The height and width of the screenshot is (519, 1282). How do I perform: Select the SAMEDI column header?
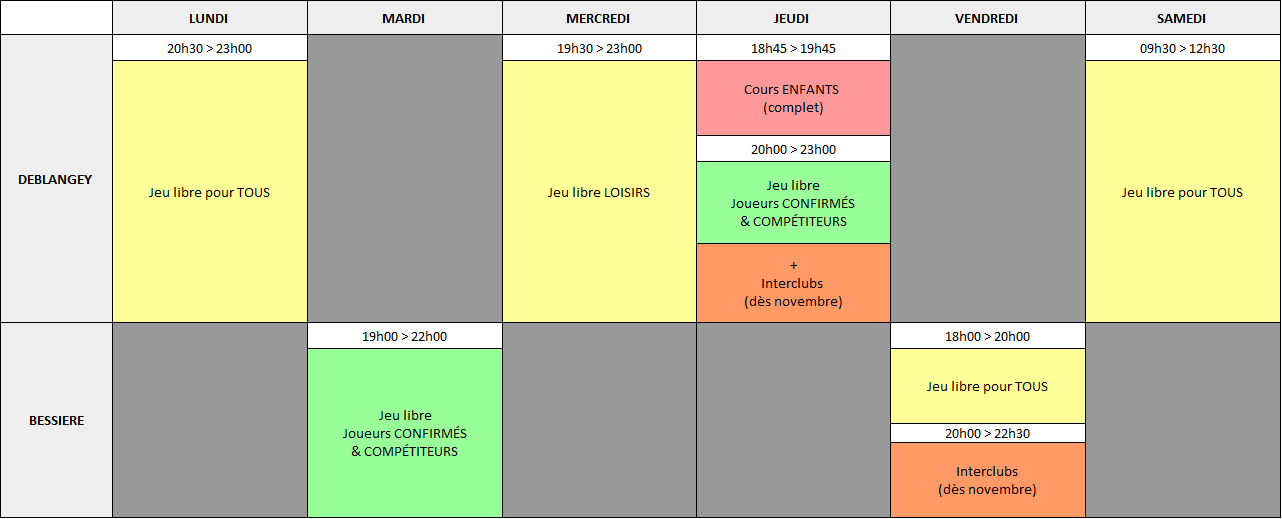[x=1182, y=18]
